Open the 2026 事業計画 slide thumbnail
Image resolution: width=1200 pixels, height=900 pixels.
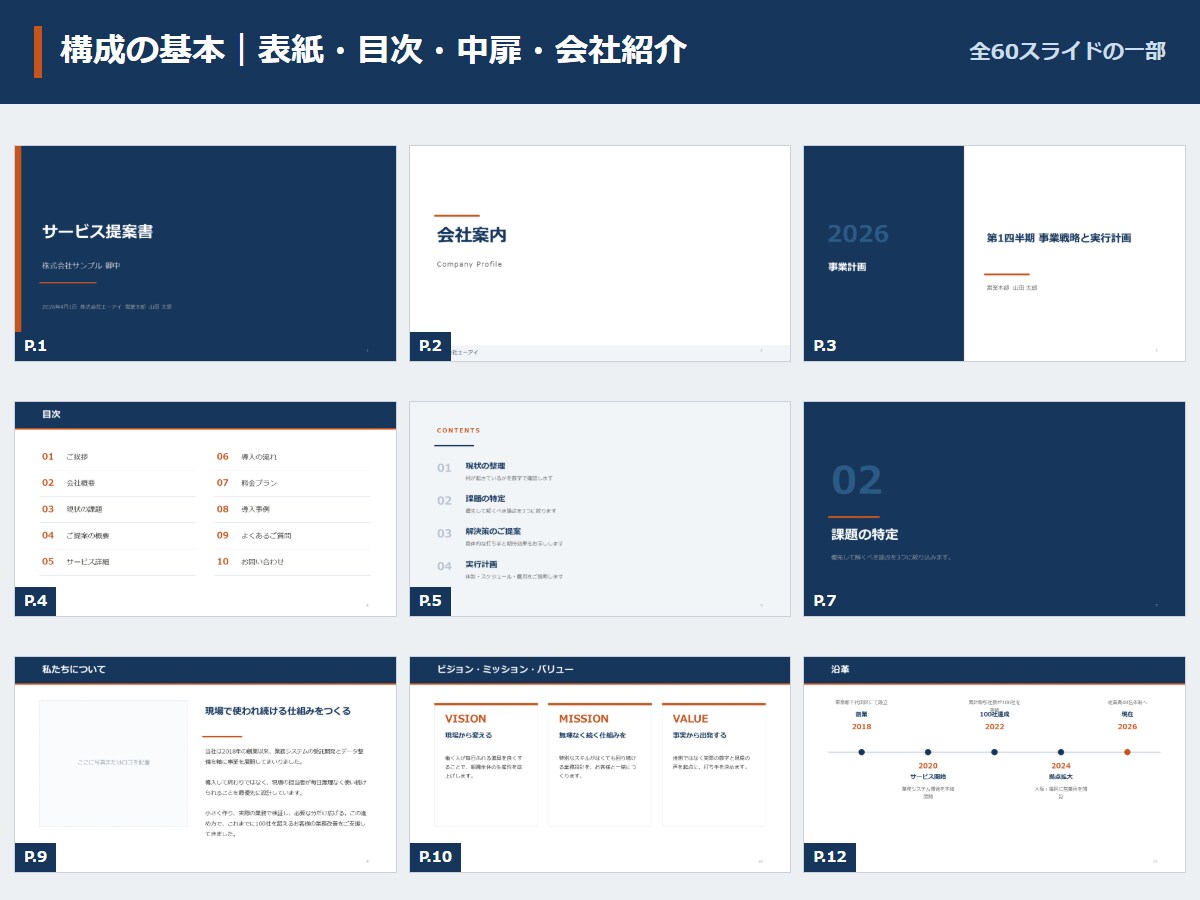[994, 253]
